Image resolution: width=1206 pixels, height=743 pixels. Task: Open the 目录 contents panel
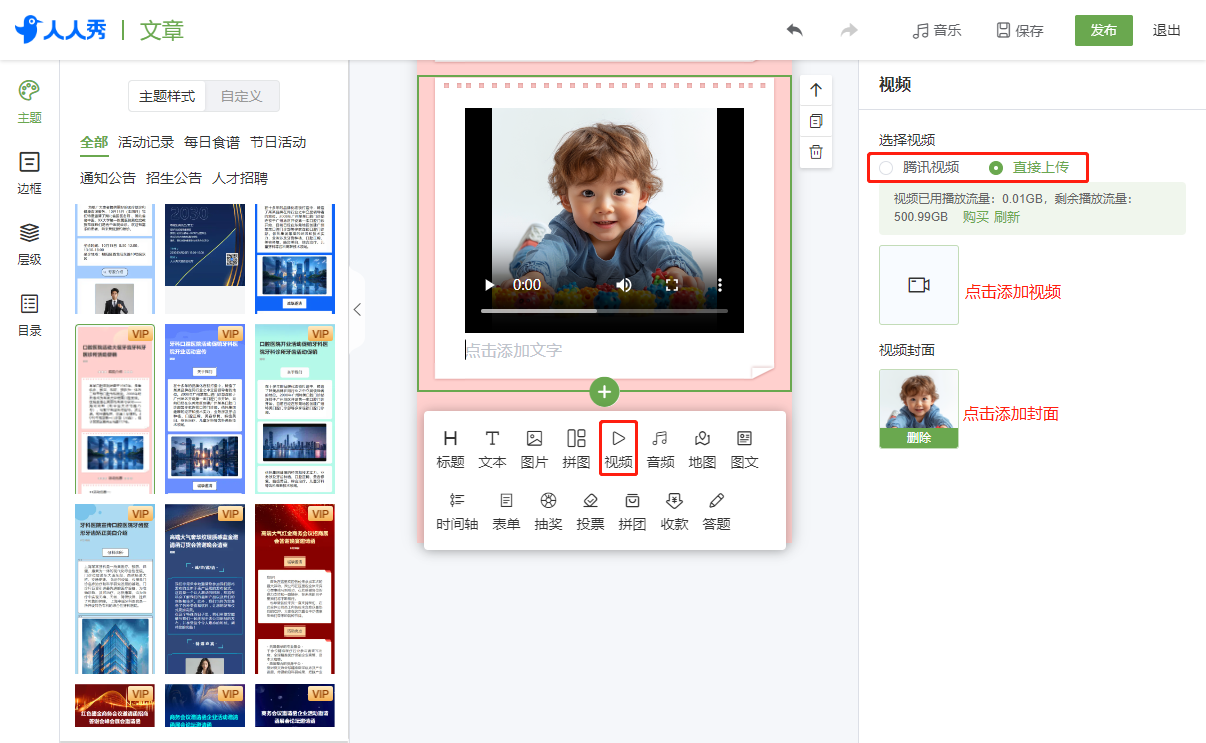click(30, 316)
